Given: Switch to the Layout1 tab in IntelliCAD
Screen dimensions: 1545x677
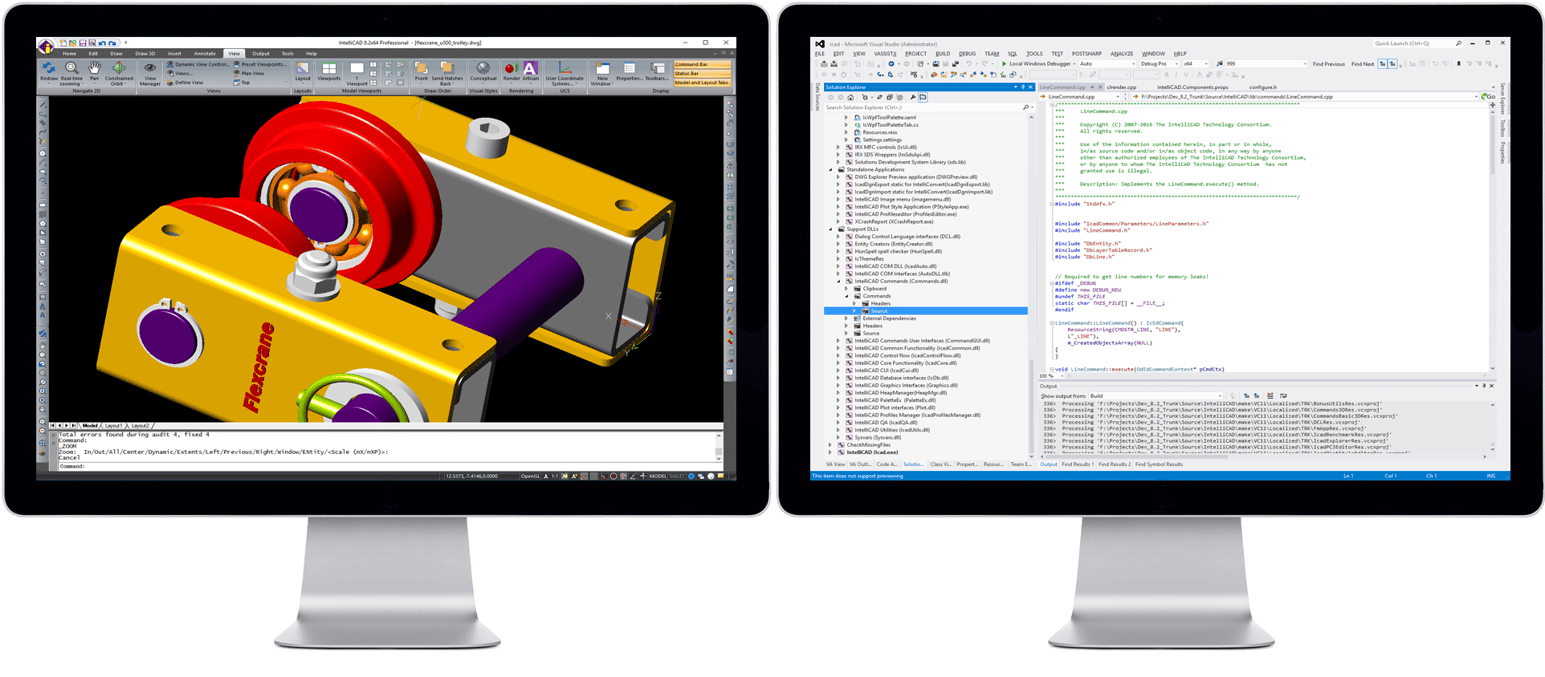Looking at the screenshot, I should click(114, 425).
